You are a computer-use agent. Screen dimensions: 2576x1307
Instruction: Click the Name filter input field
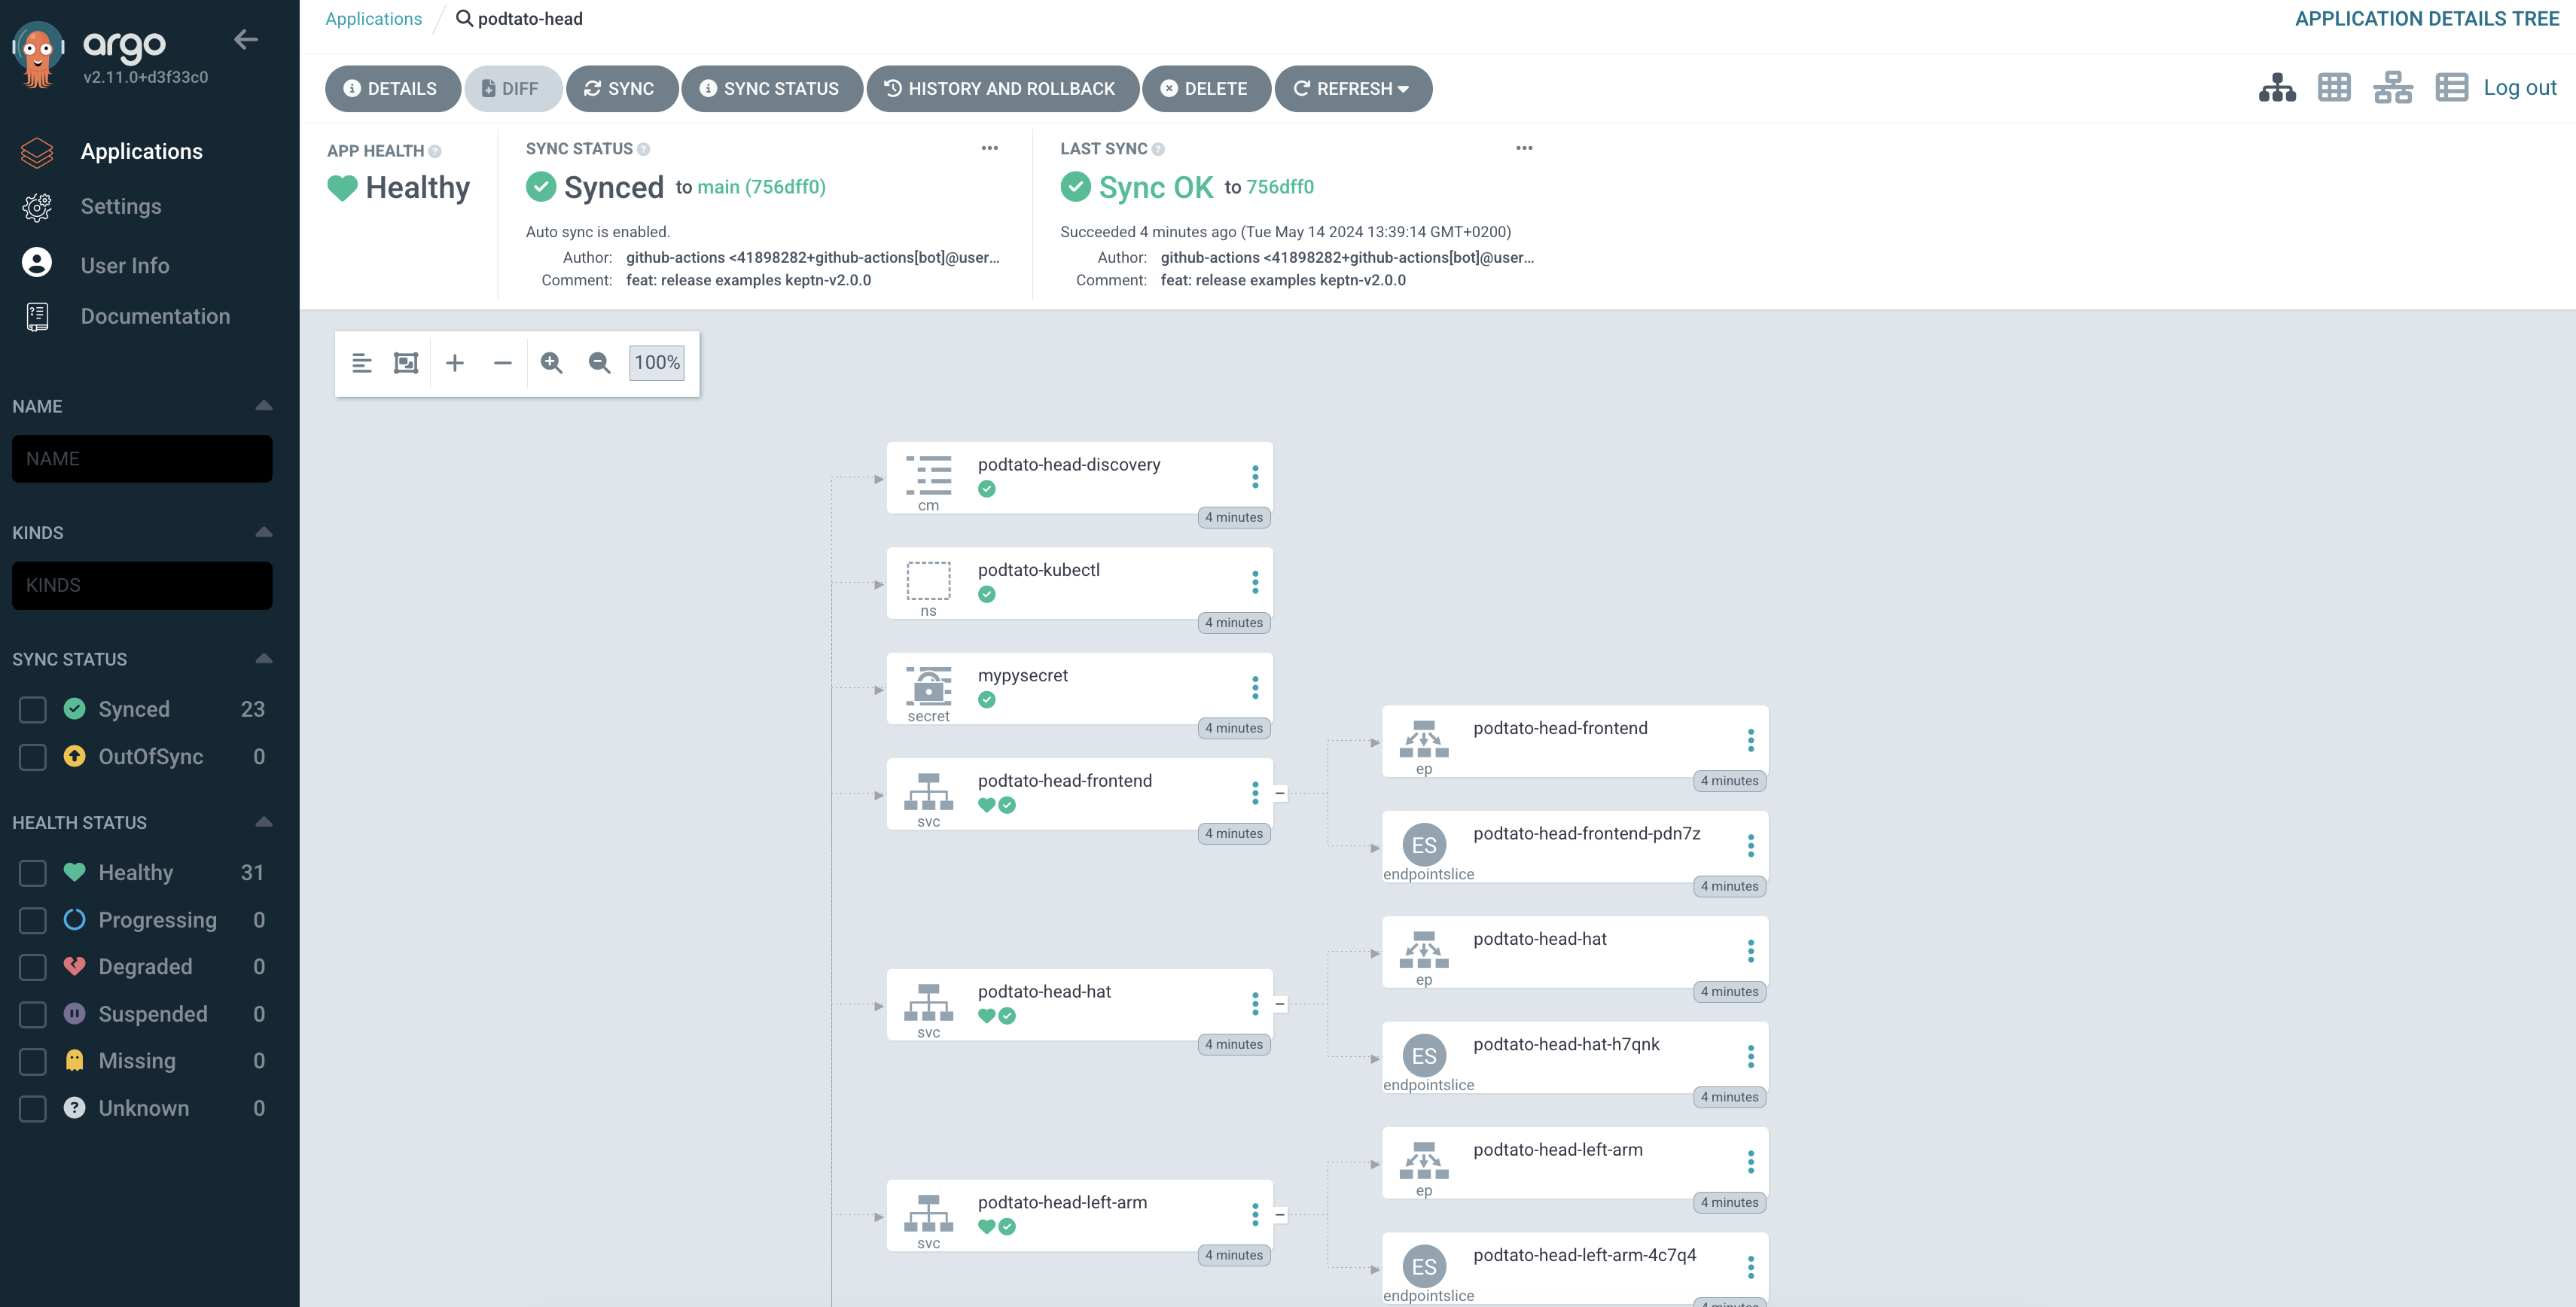tap(142, 459)
